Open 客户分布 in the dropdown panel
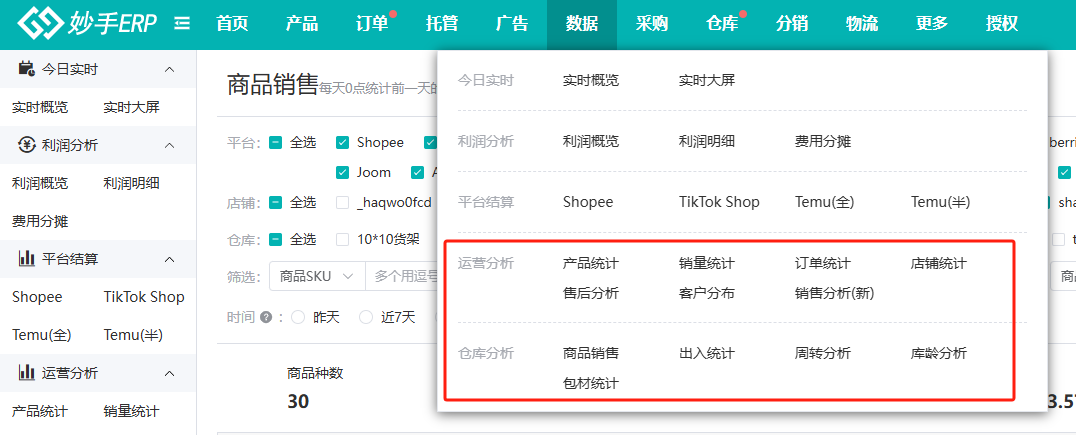The height and width of the screenshot is (435, 1076). coord(707,293)
